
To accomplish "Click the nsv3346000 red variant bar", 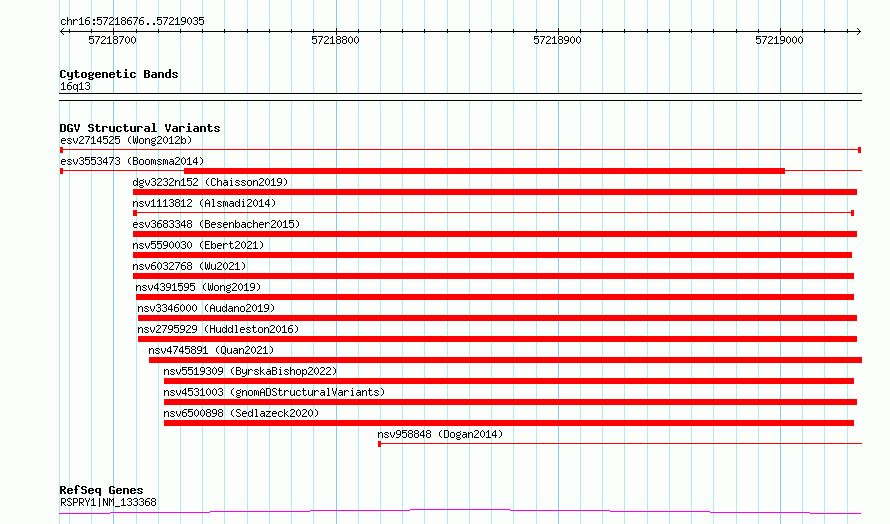I will point(497,318).
